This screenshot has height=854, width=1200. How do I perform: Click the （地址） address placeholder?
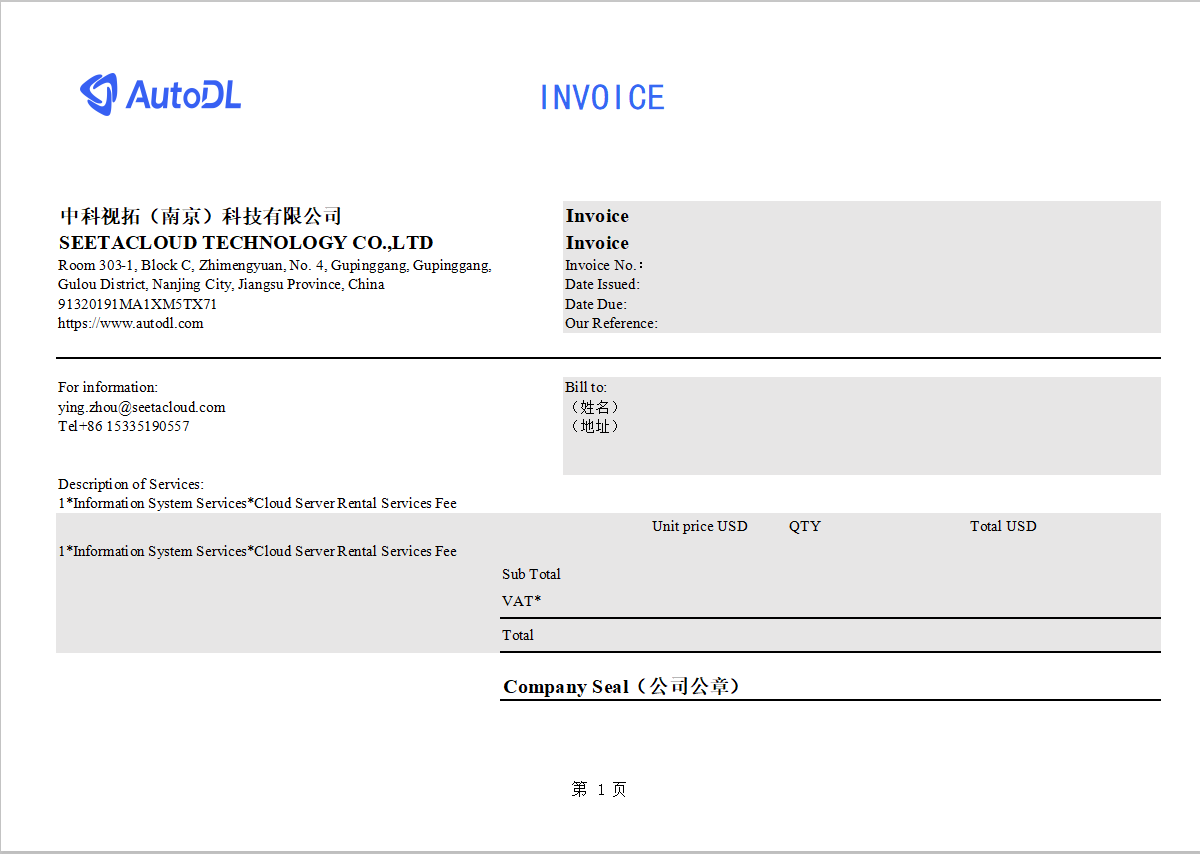coord(594,426)
